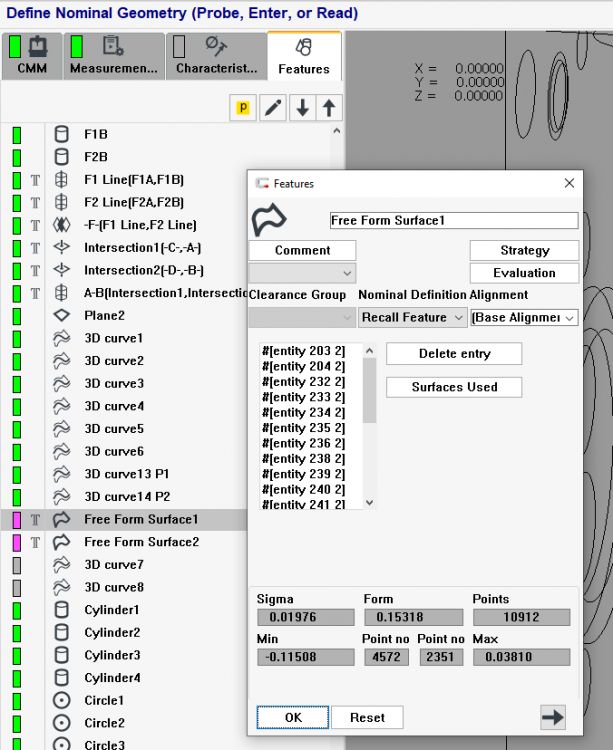
Task: Switch to the CMM tab
Action: point(31,56)
